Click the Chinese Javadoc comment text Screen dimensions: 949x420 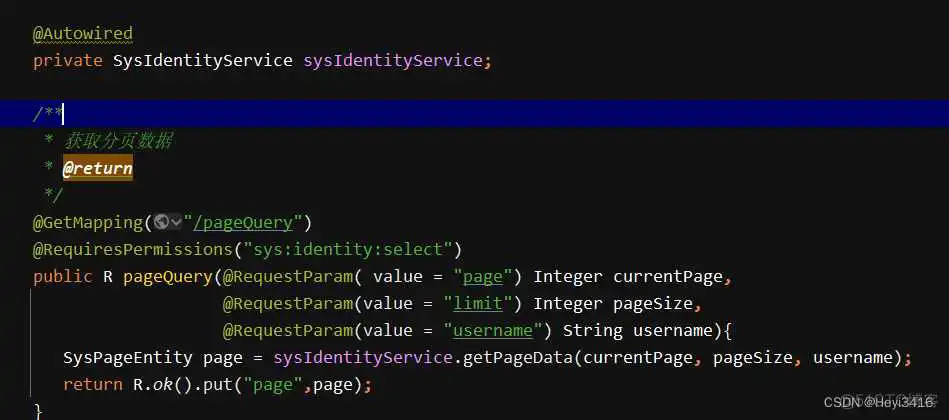coord(118,141)
